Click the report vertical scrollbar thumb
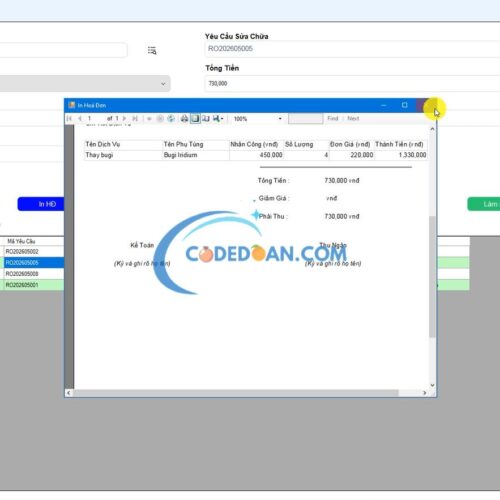500x500 pixels. [x=432, y=277]
